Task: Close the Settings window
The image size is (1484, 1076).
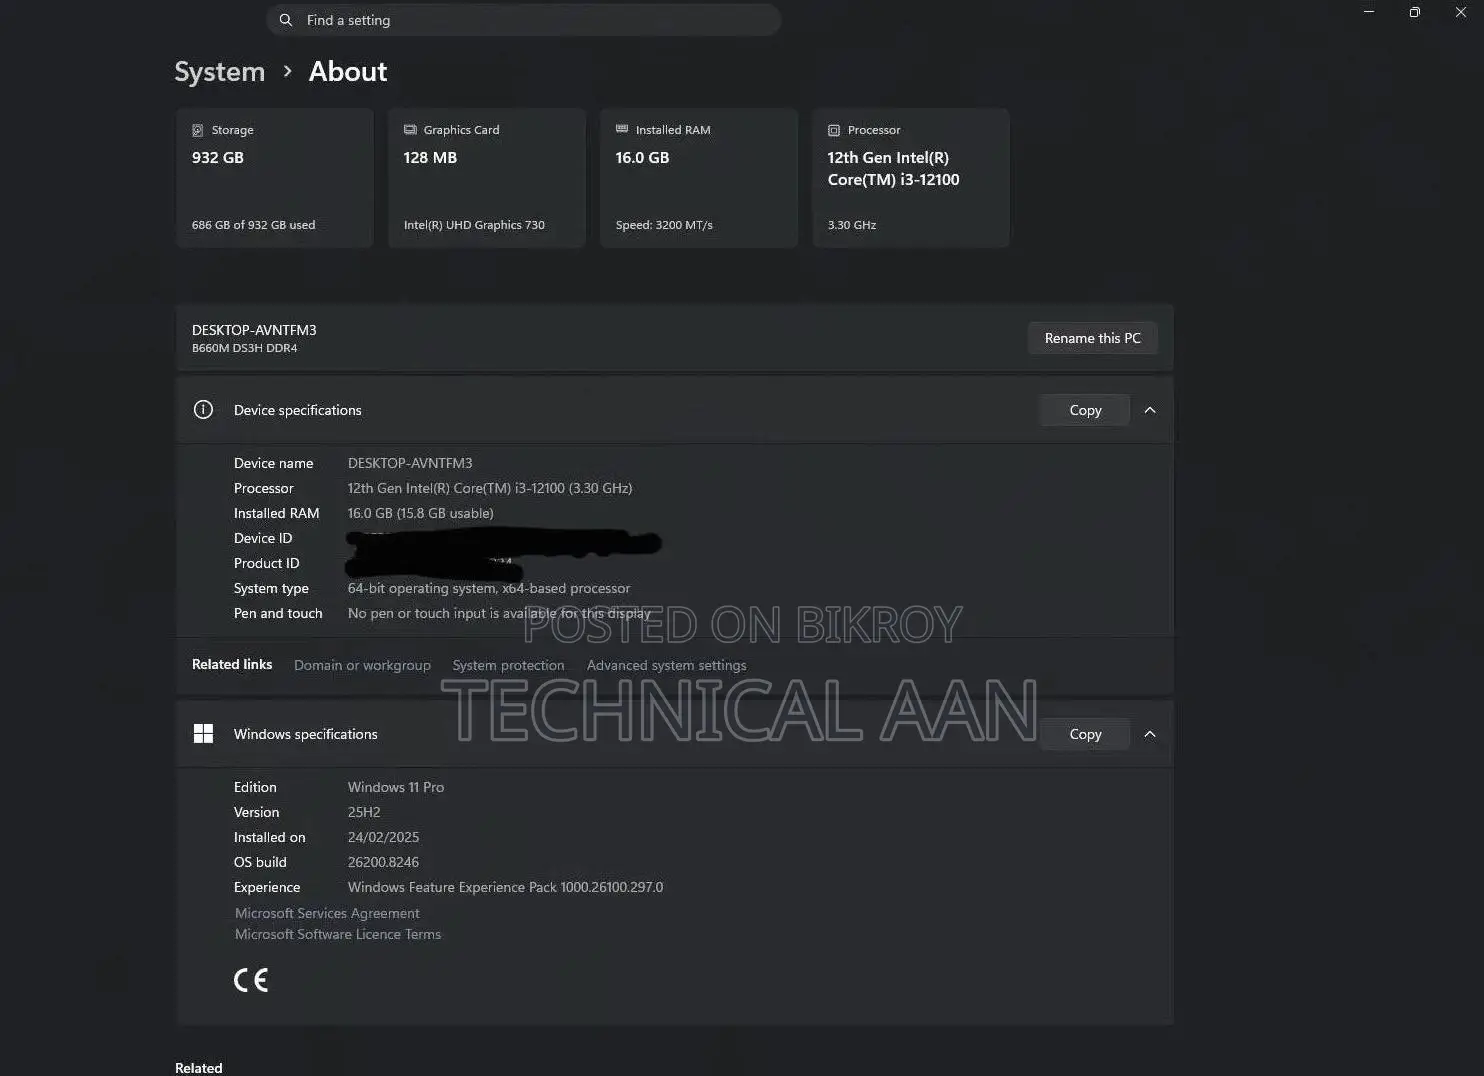Action: point(1460,12)
